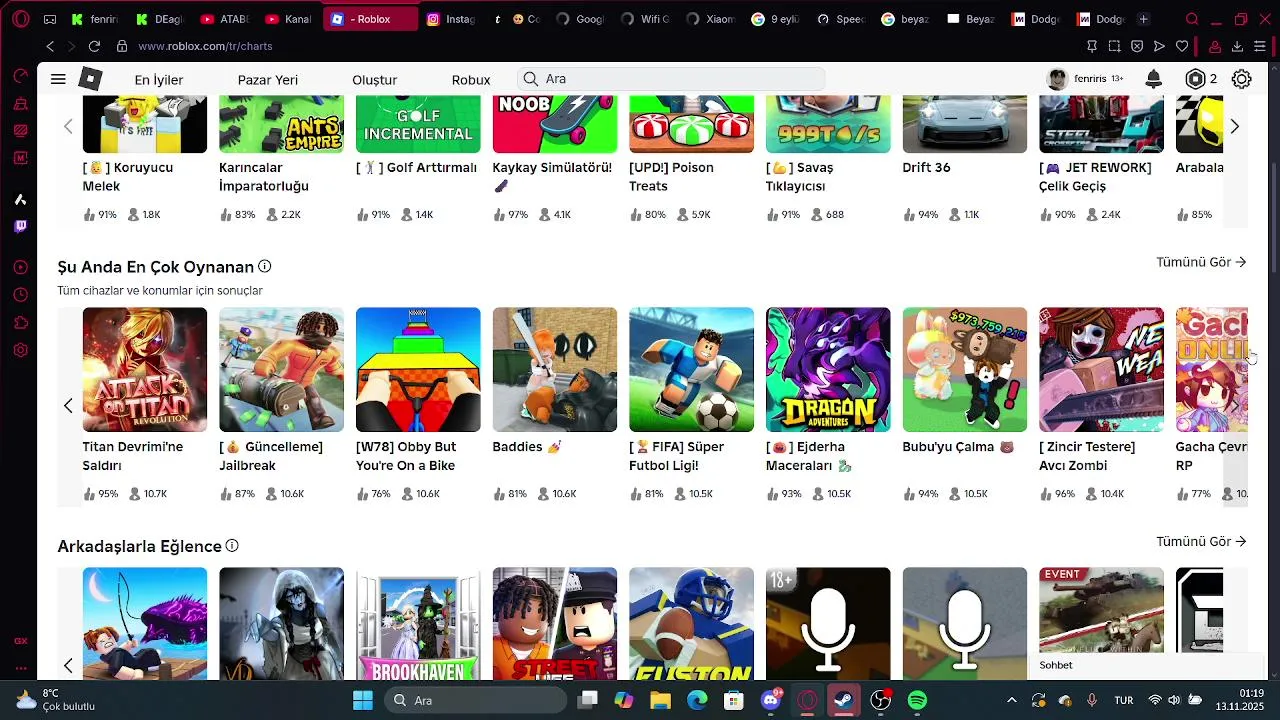1280x720 pixels.
Task: Click the fenriris profile avatar
Action: 1057,79
